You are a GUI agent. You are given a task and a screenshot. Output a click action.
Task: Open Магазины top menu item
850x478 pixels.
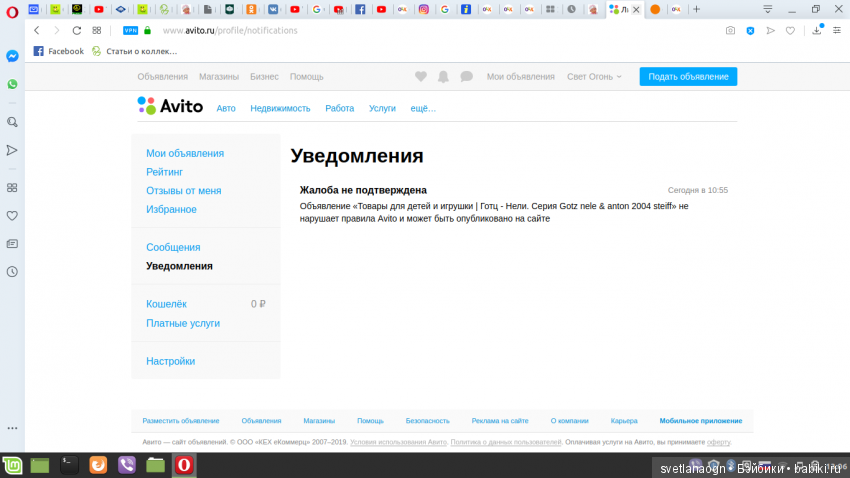(219, 76)
